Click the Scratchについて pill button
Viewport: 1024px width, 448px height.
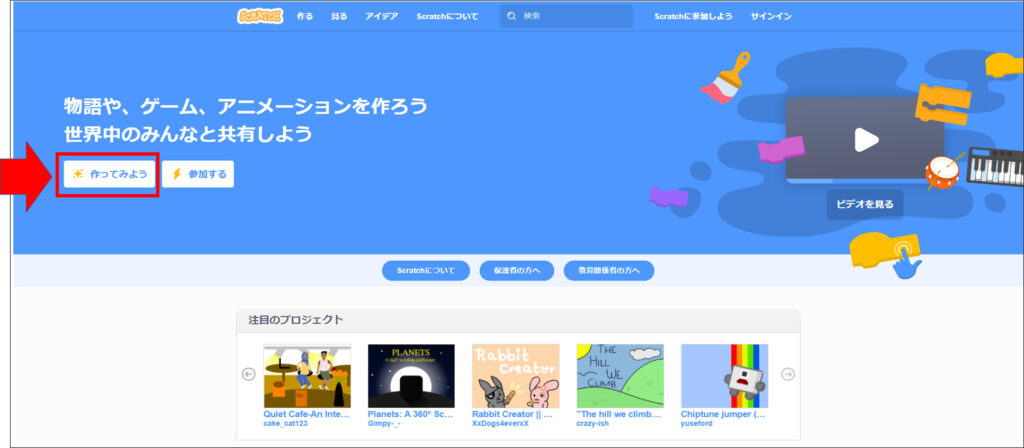point(426,270)
